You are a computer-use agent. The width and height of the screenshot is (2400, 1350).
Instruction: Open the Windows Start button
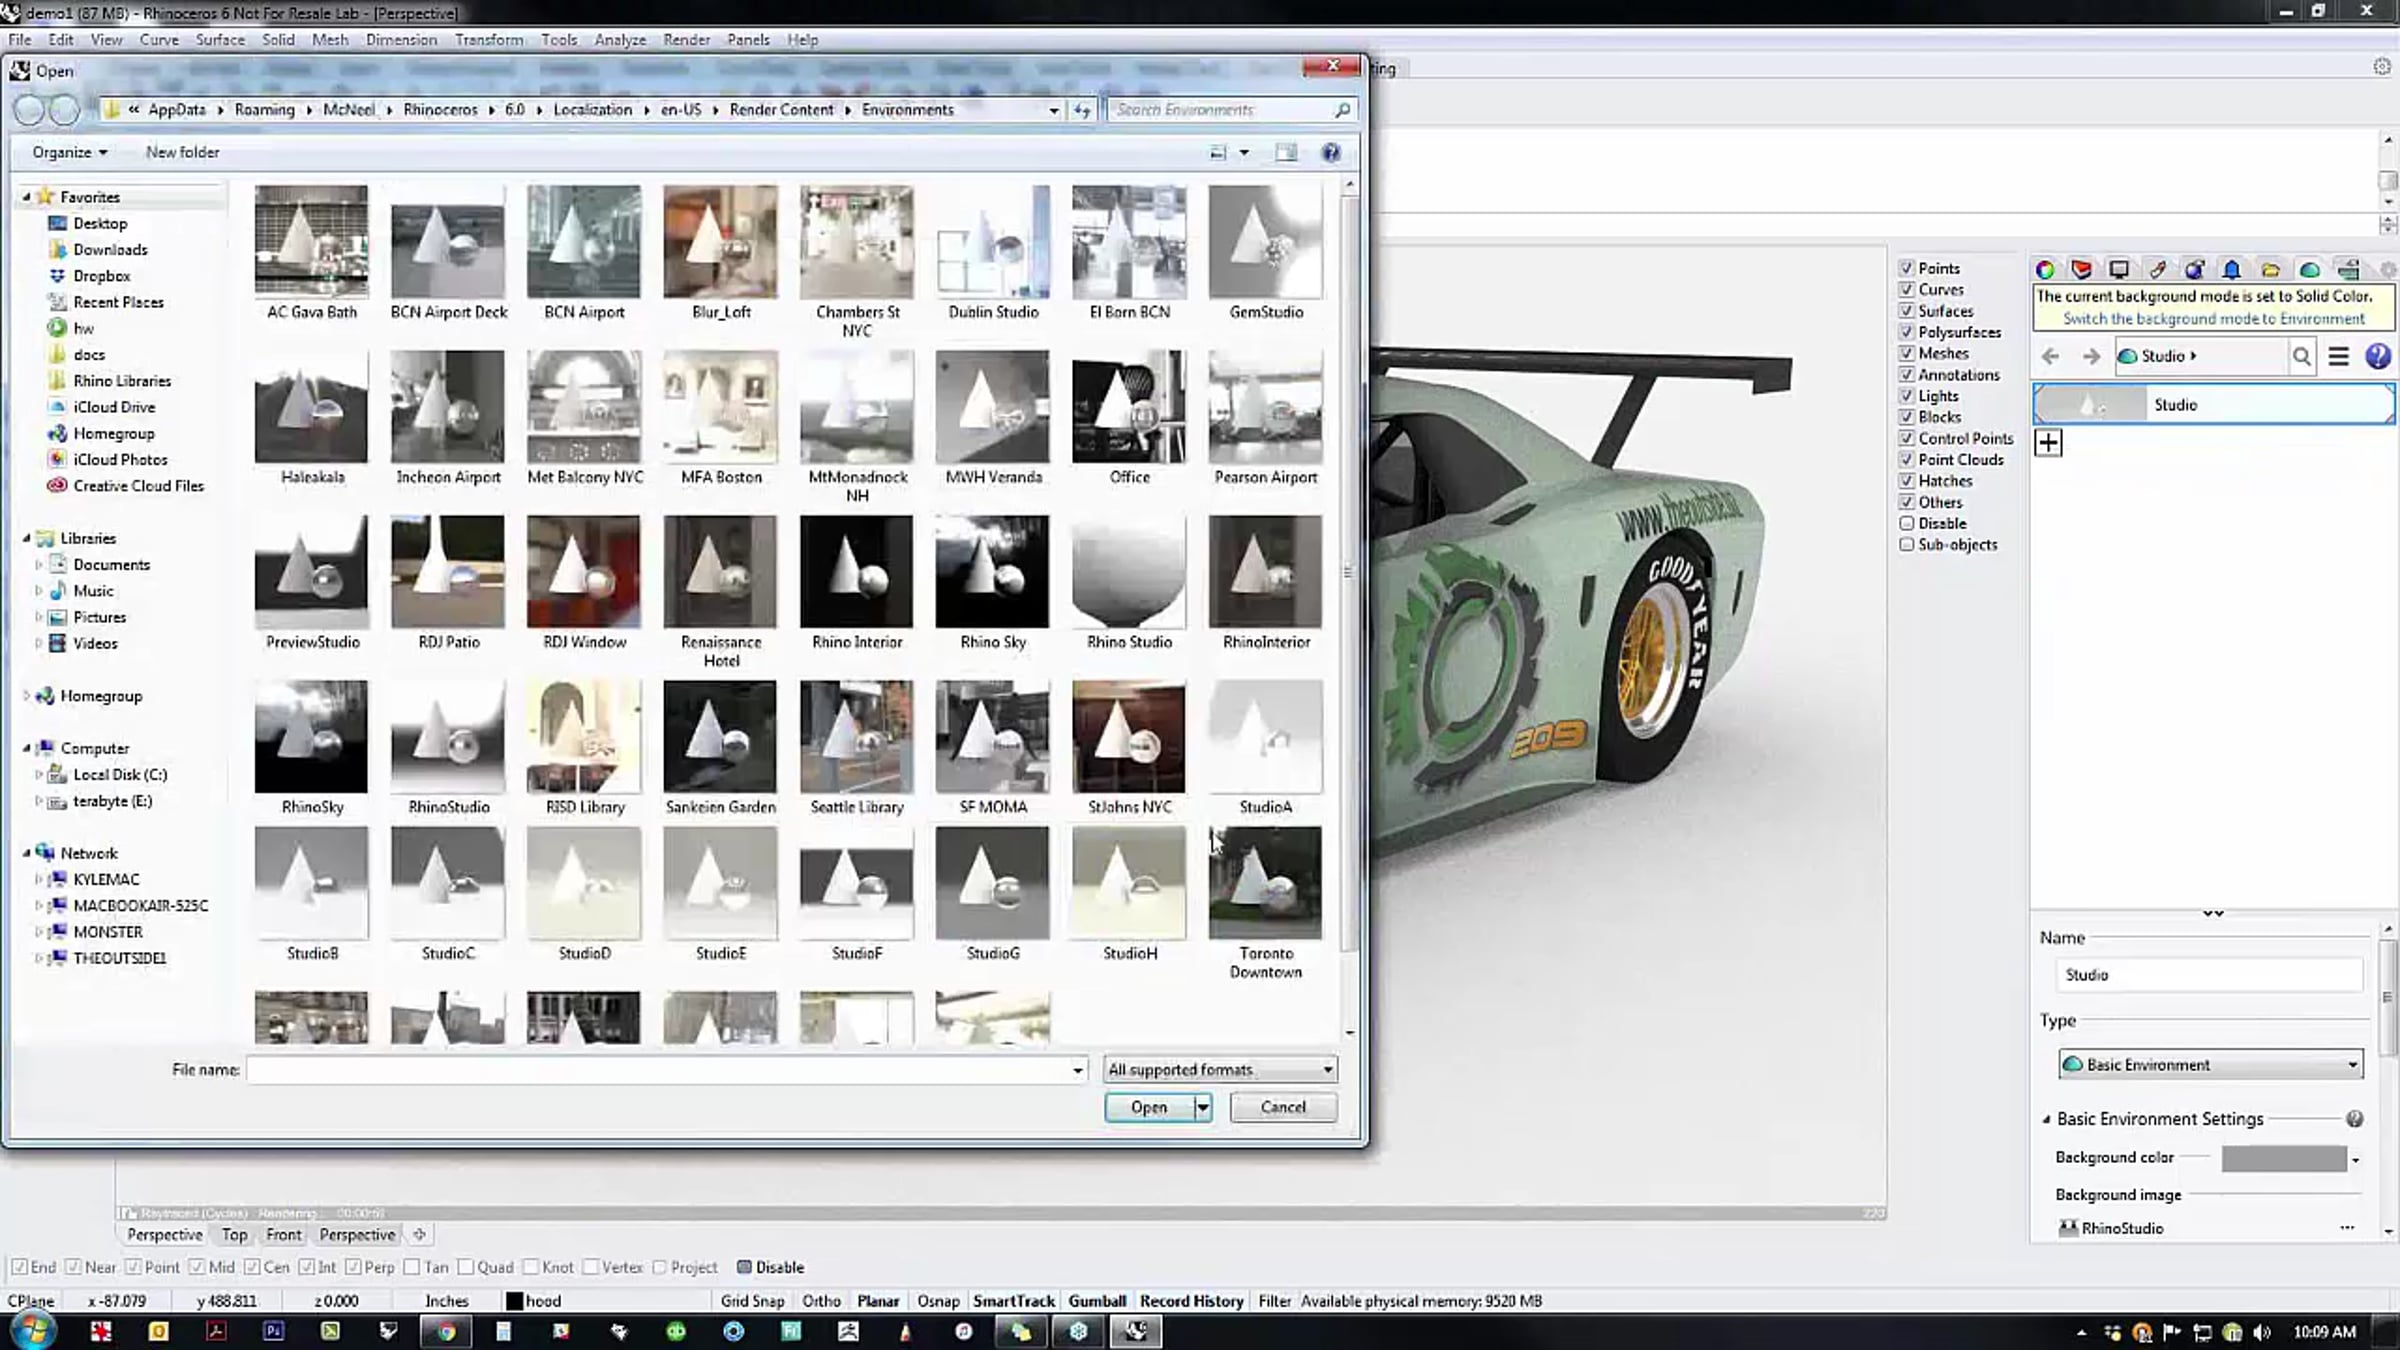(x=32, y=1331)
